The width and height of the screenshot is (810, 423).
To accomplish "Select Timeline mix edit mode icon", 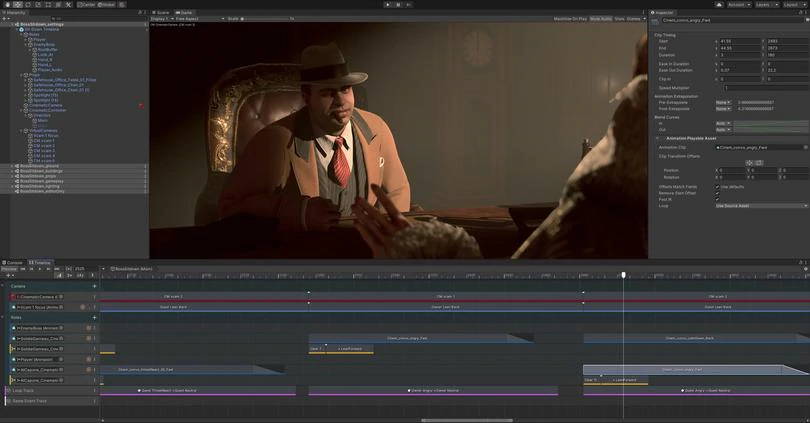I will point(59,275).
